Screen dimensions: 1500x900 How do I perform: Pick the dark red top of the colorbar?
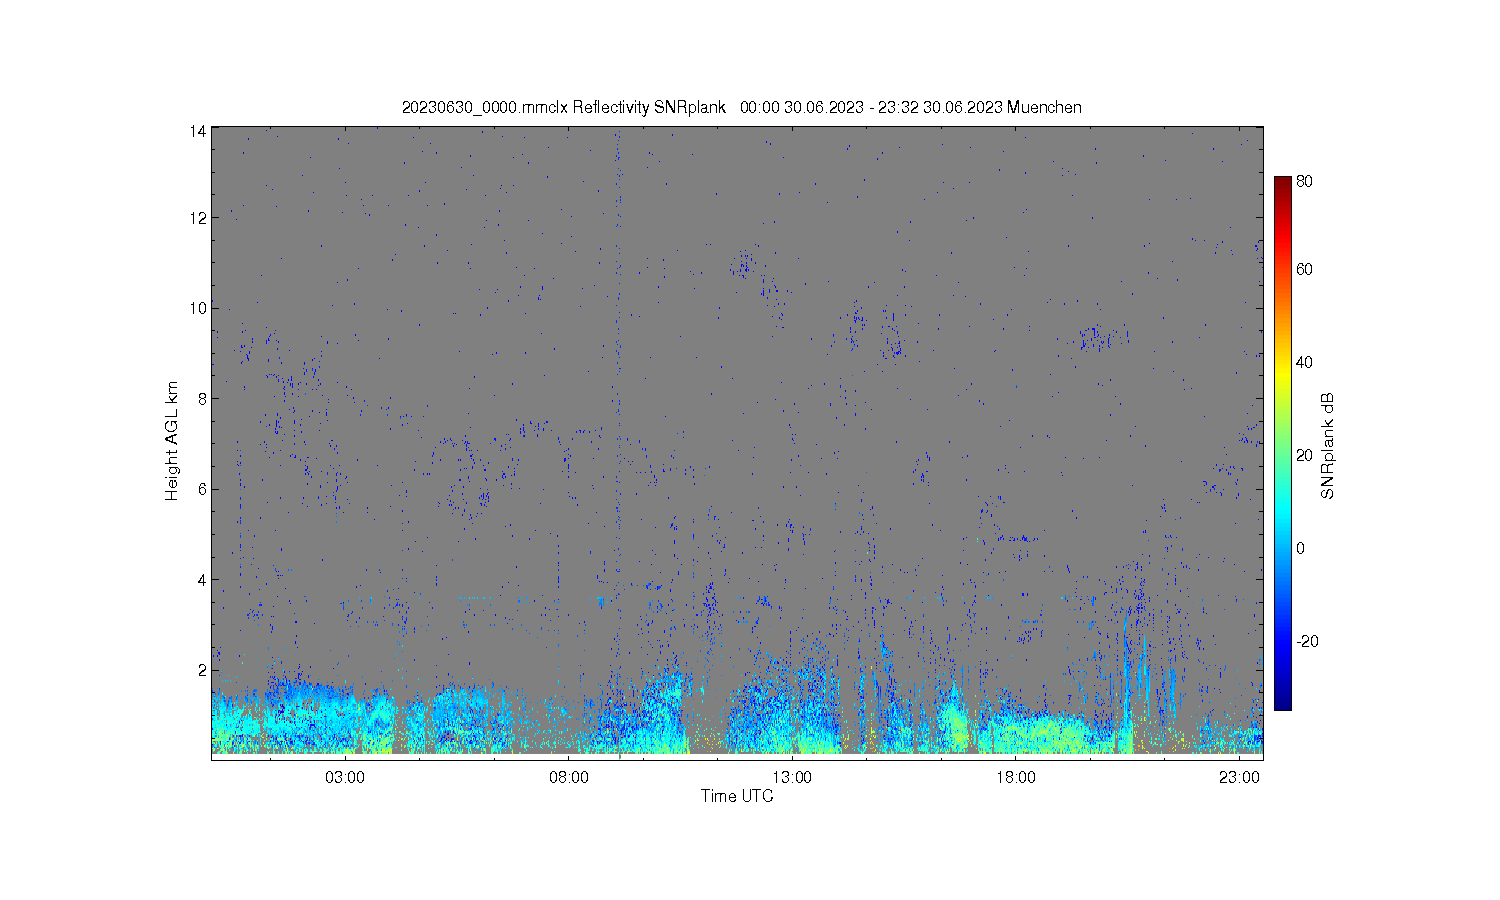pos(1282,182)
